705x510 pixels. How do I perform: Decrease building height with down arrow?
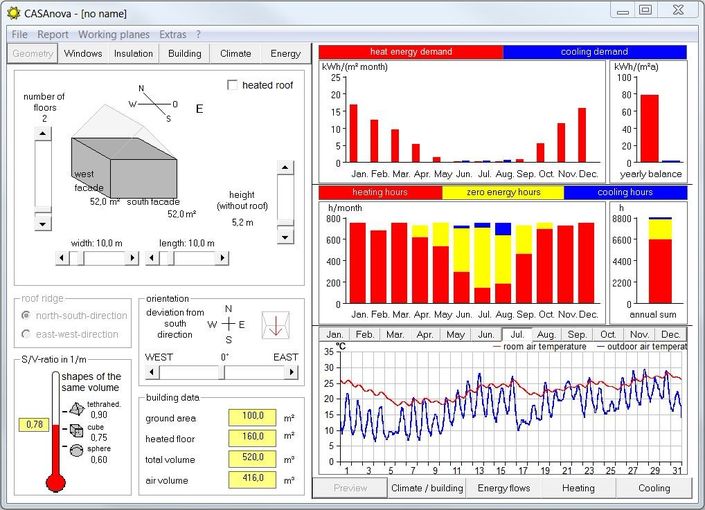tap(285, 237)
